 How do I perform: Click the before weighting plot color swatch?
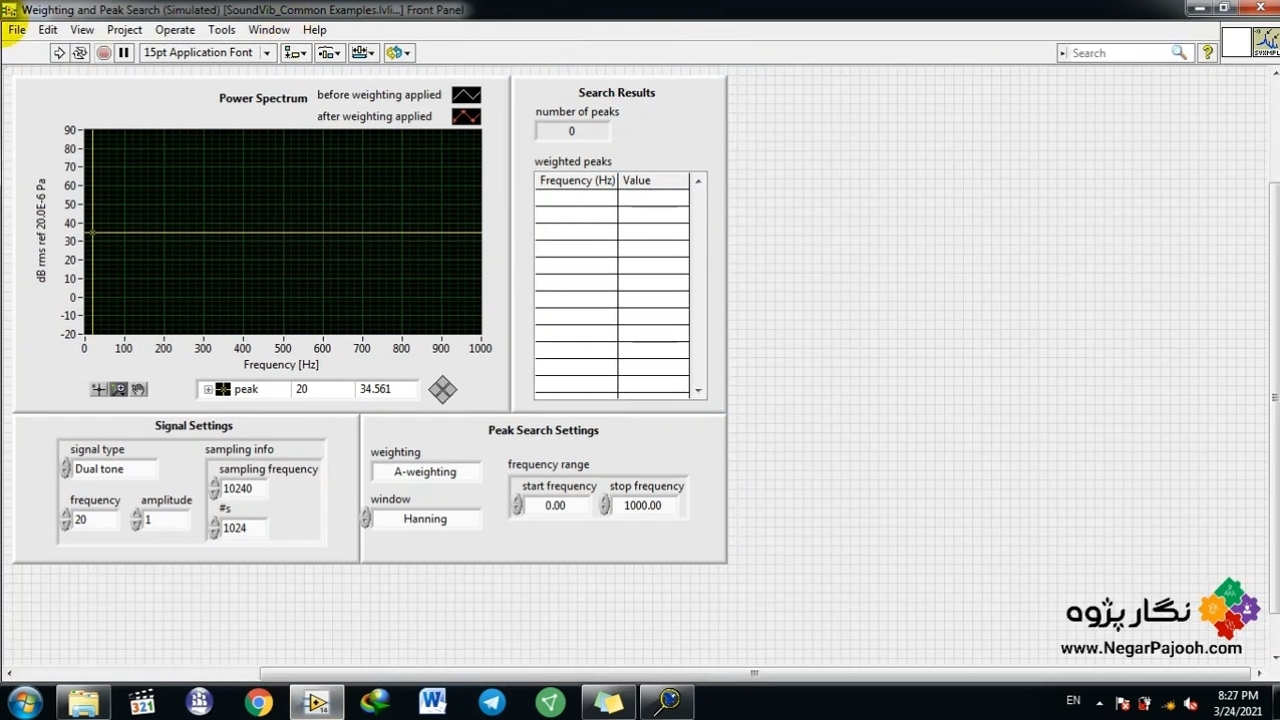pos(466,95)
